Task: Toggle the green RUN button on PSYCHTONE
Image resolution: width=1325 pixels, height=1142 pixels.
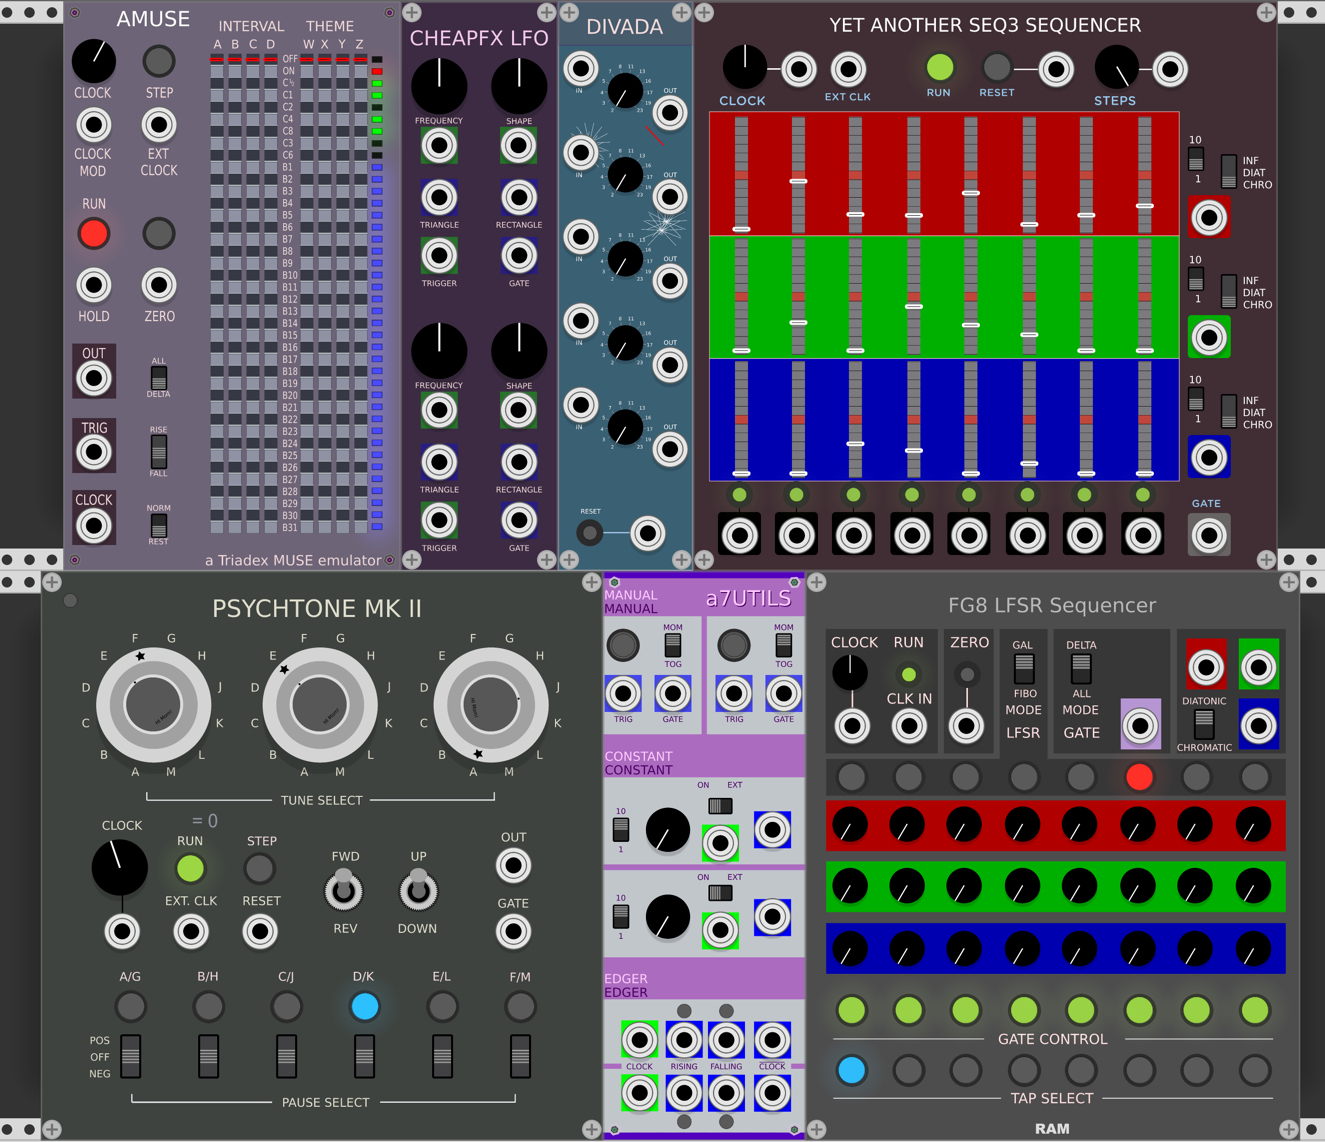Action: click(x=190, y=868)
